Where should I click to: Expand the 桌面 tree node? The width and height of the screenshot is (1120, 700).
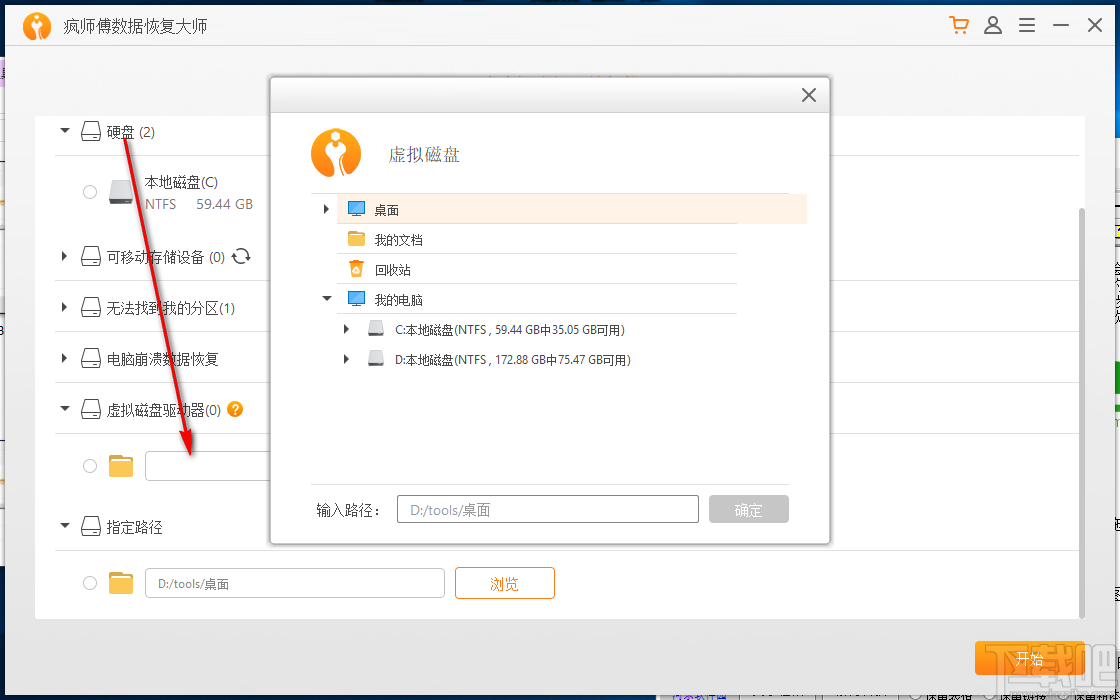coord(326,209)
